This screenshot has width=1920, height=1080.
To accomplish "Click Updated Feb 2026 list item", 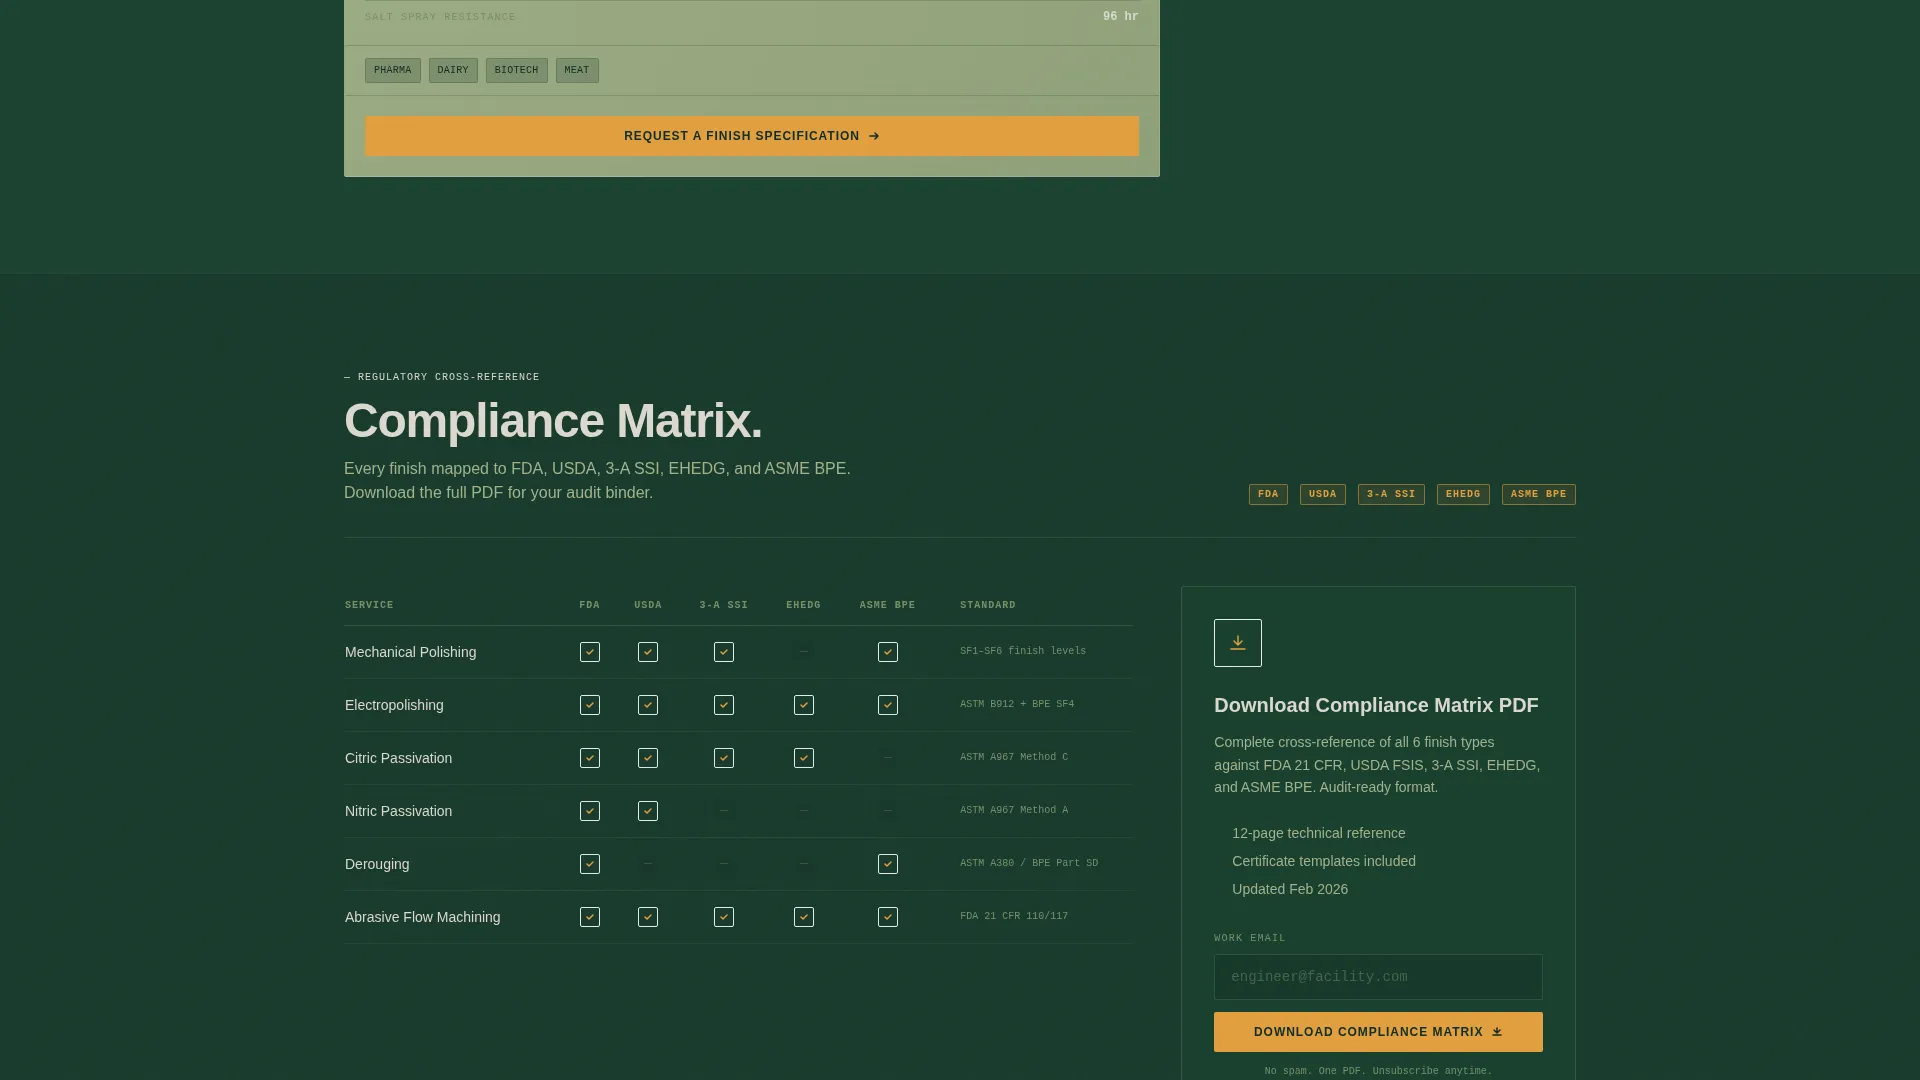I will click(1290, 889).
